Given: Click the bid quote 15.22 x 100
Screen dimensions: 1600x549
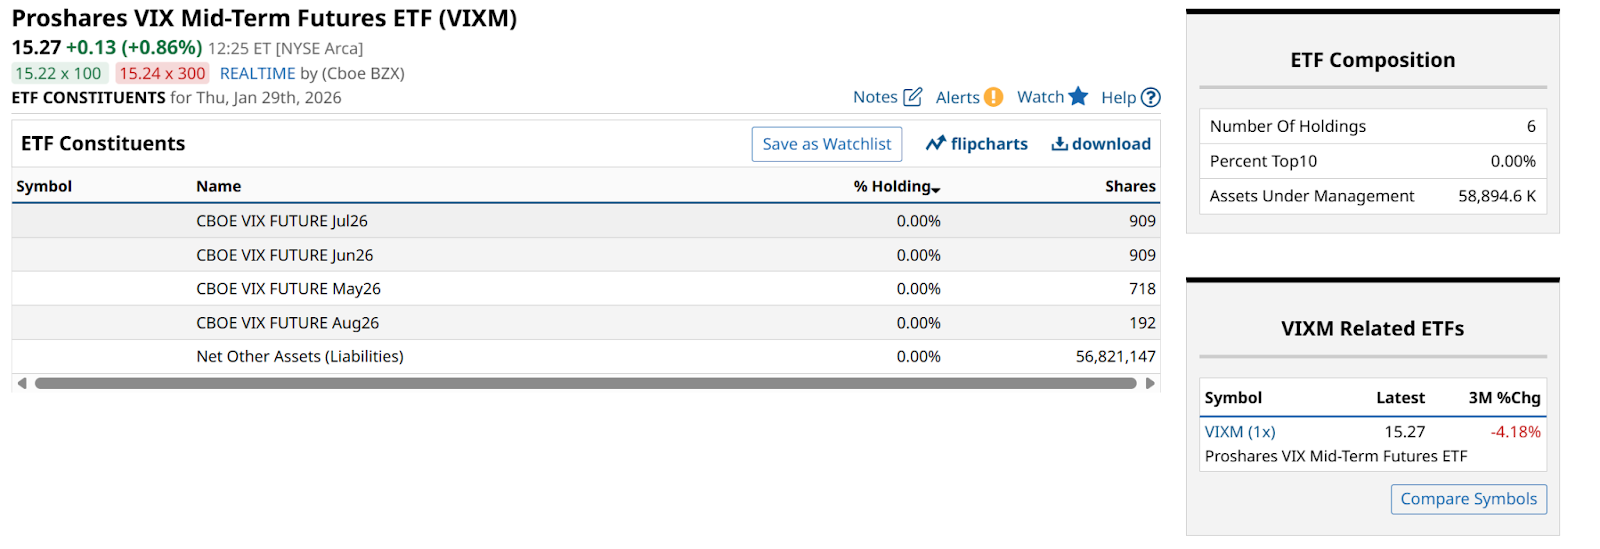Looking at the screenshot, I should pos(59,73).
